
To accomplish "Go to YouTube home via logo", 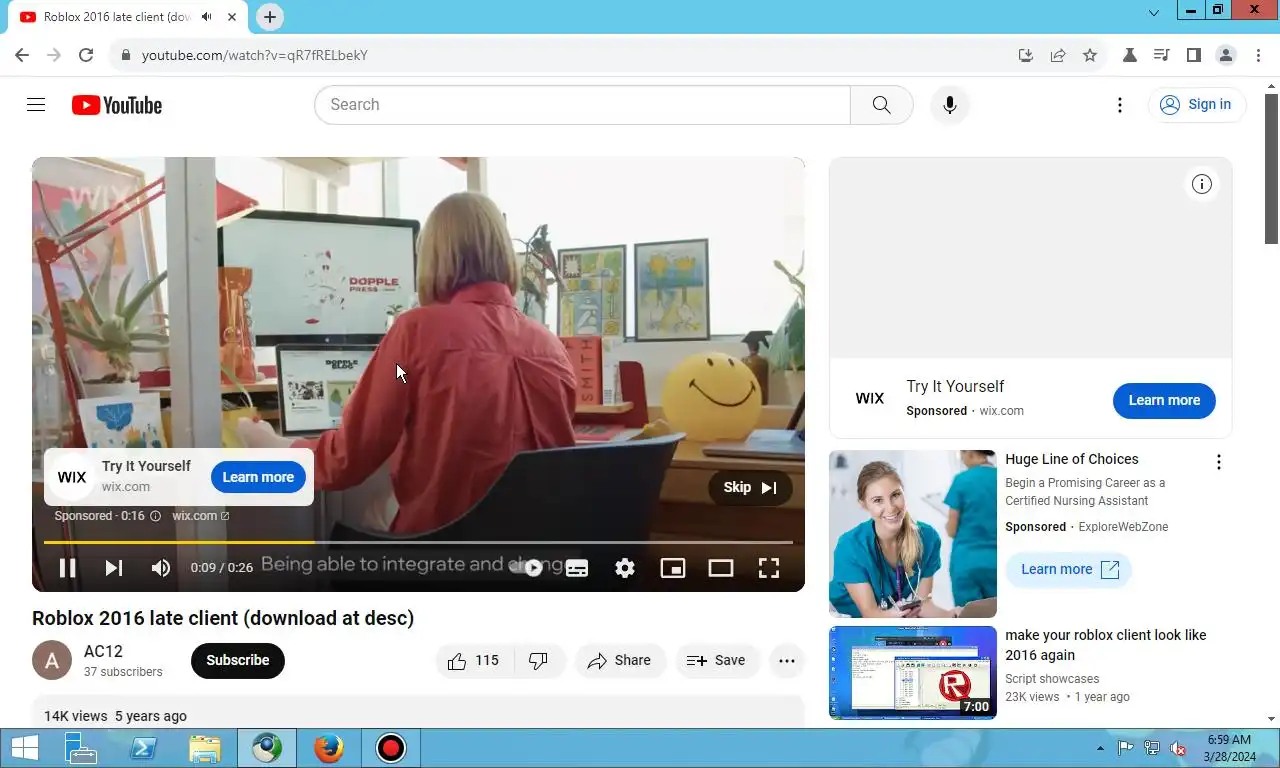I will [x=117, y=105].
